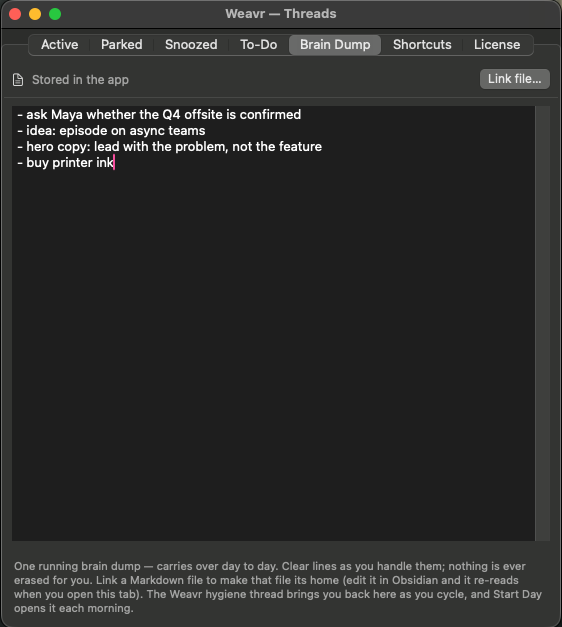
Task: Click the green zoom window button
Action: point(55,14)
